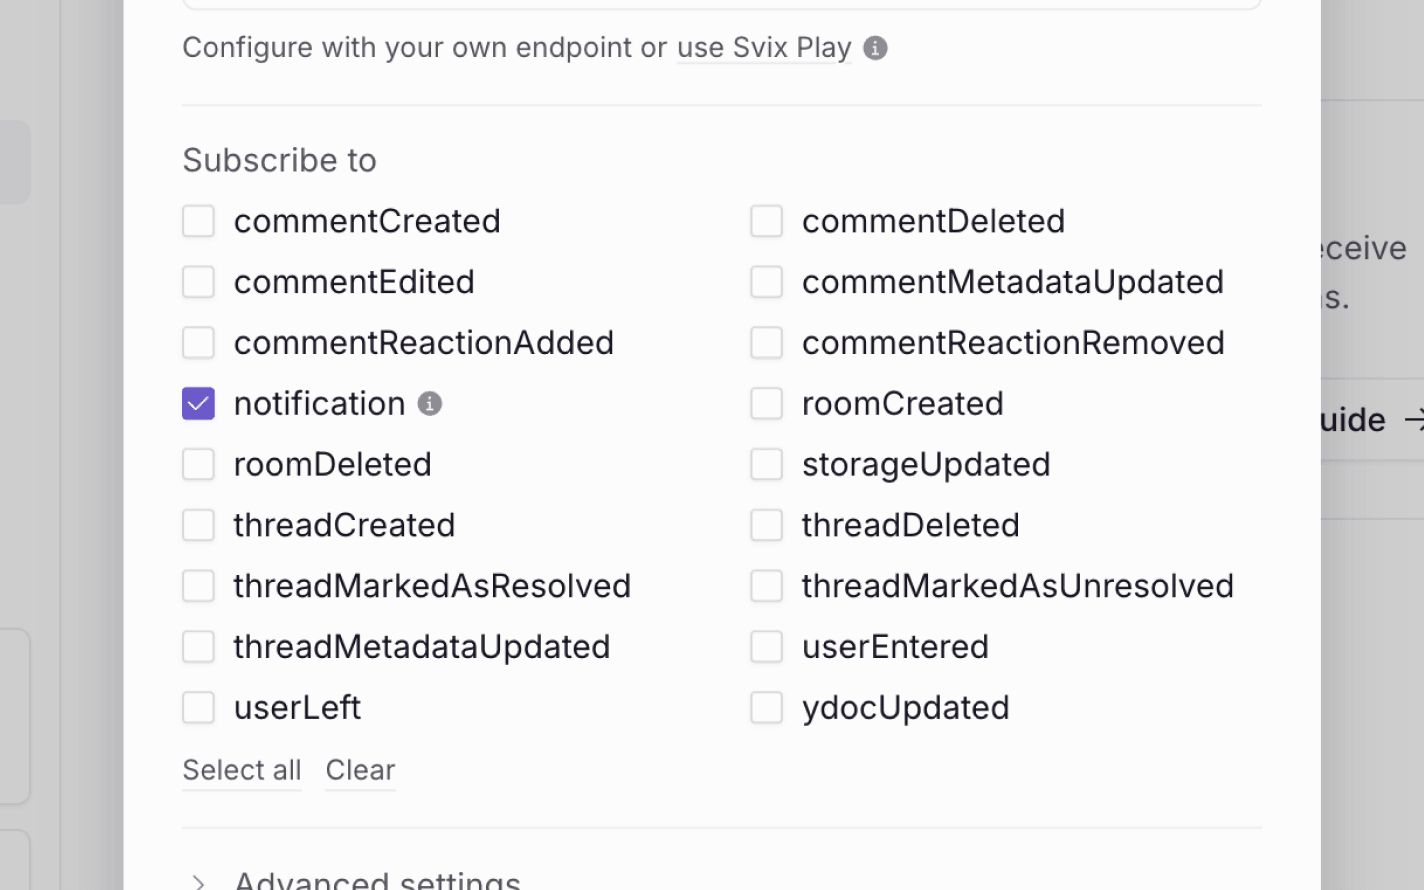Image resolution: width=1424 pixels, height=890 pixels.
Task: Click the info icon next to notification
Action: point(430,403)
